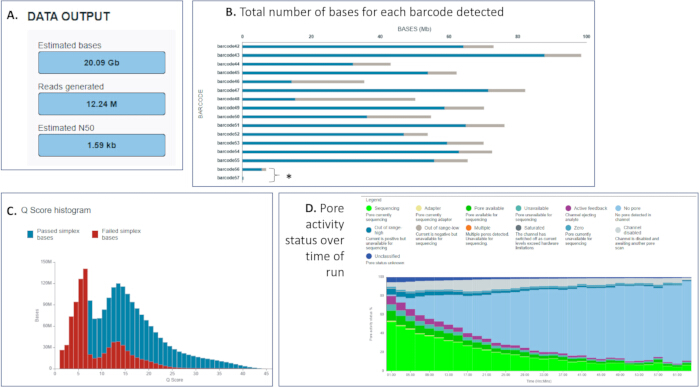Click the 'Legend' heading in panel D
The width and height of the screenshot is (700, 387).
click(x=374, y=200)
